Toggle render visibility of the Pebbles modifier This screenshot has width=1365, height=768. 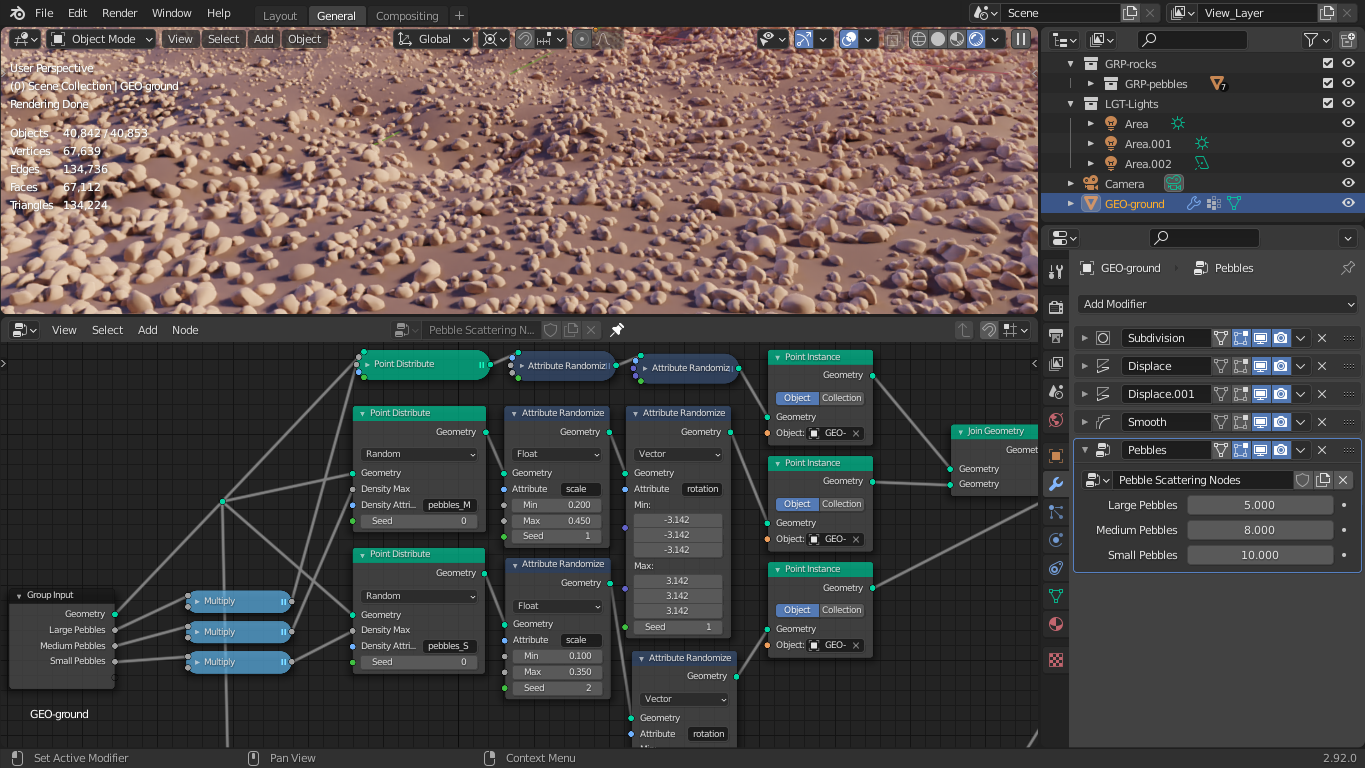coord(1281,449)
